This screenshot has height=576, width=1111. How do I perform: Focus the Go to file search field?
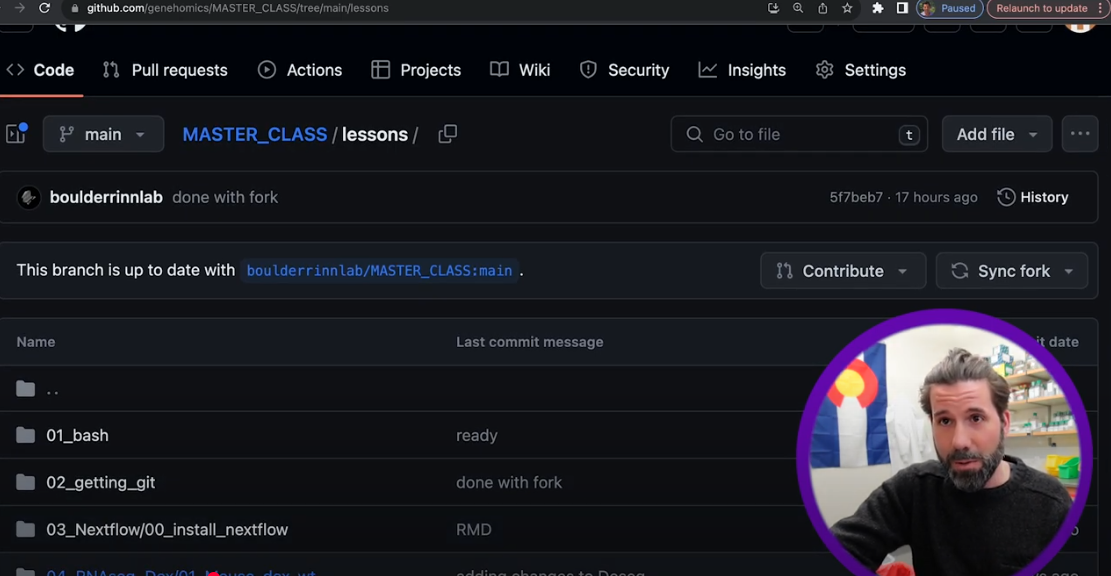[x=799, y=134]
